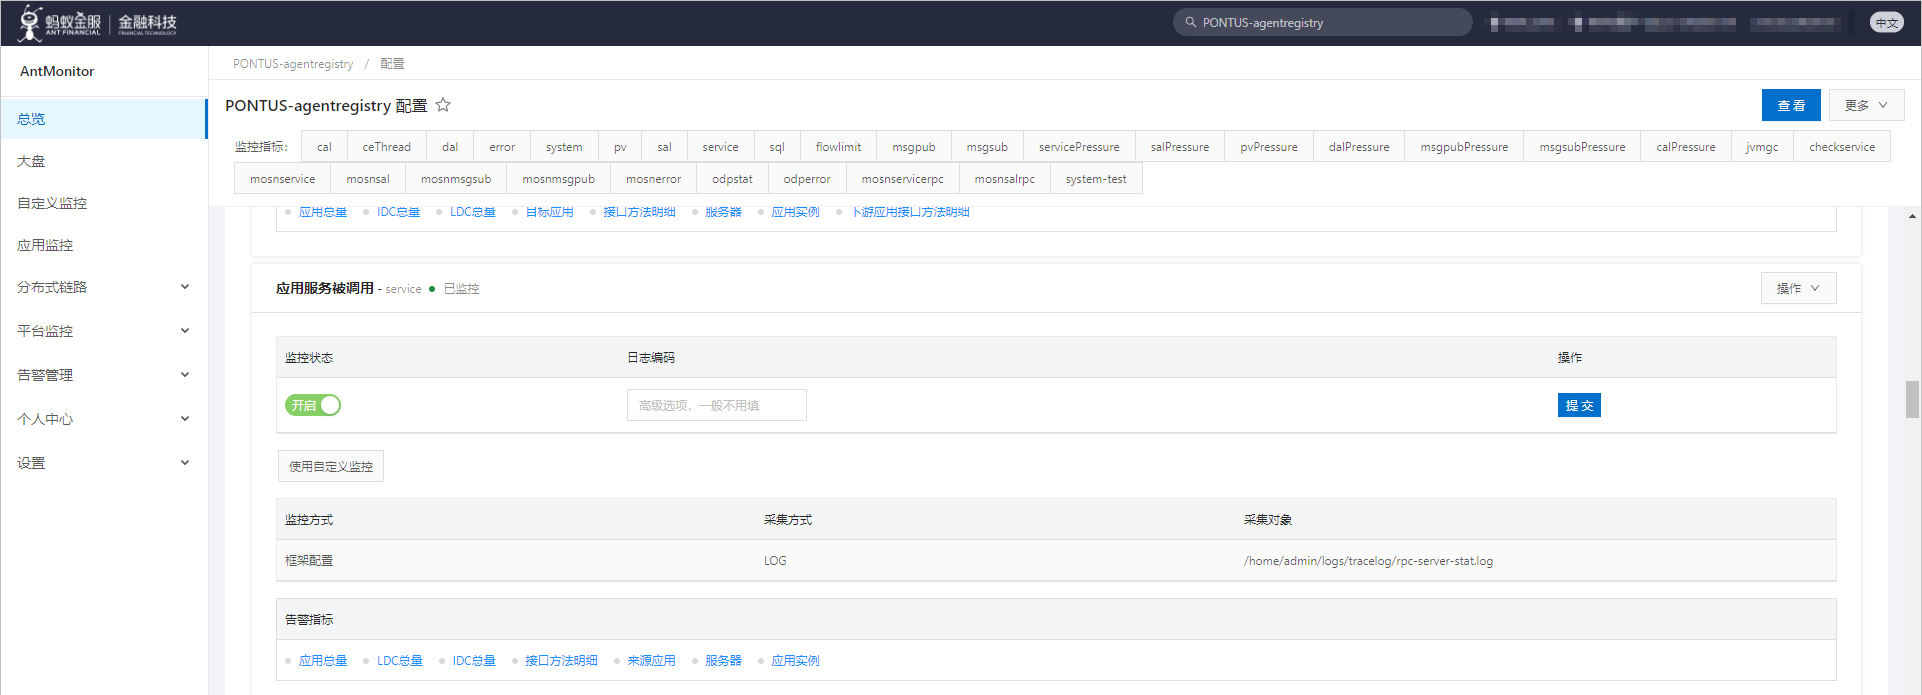This screenshot has height=695, width=1922.
Task: Select the dal metric tab
Action: point(450,147)
